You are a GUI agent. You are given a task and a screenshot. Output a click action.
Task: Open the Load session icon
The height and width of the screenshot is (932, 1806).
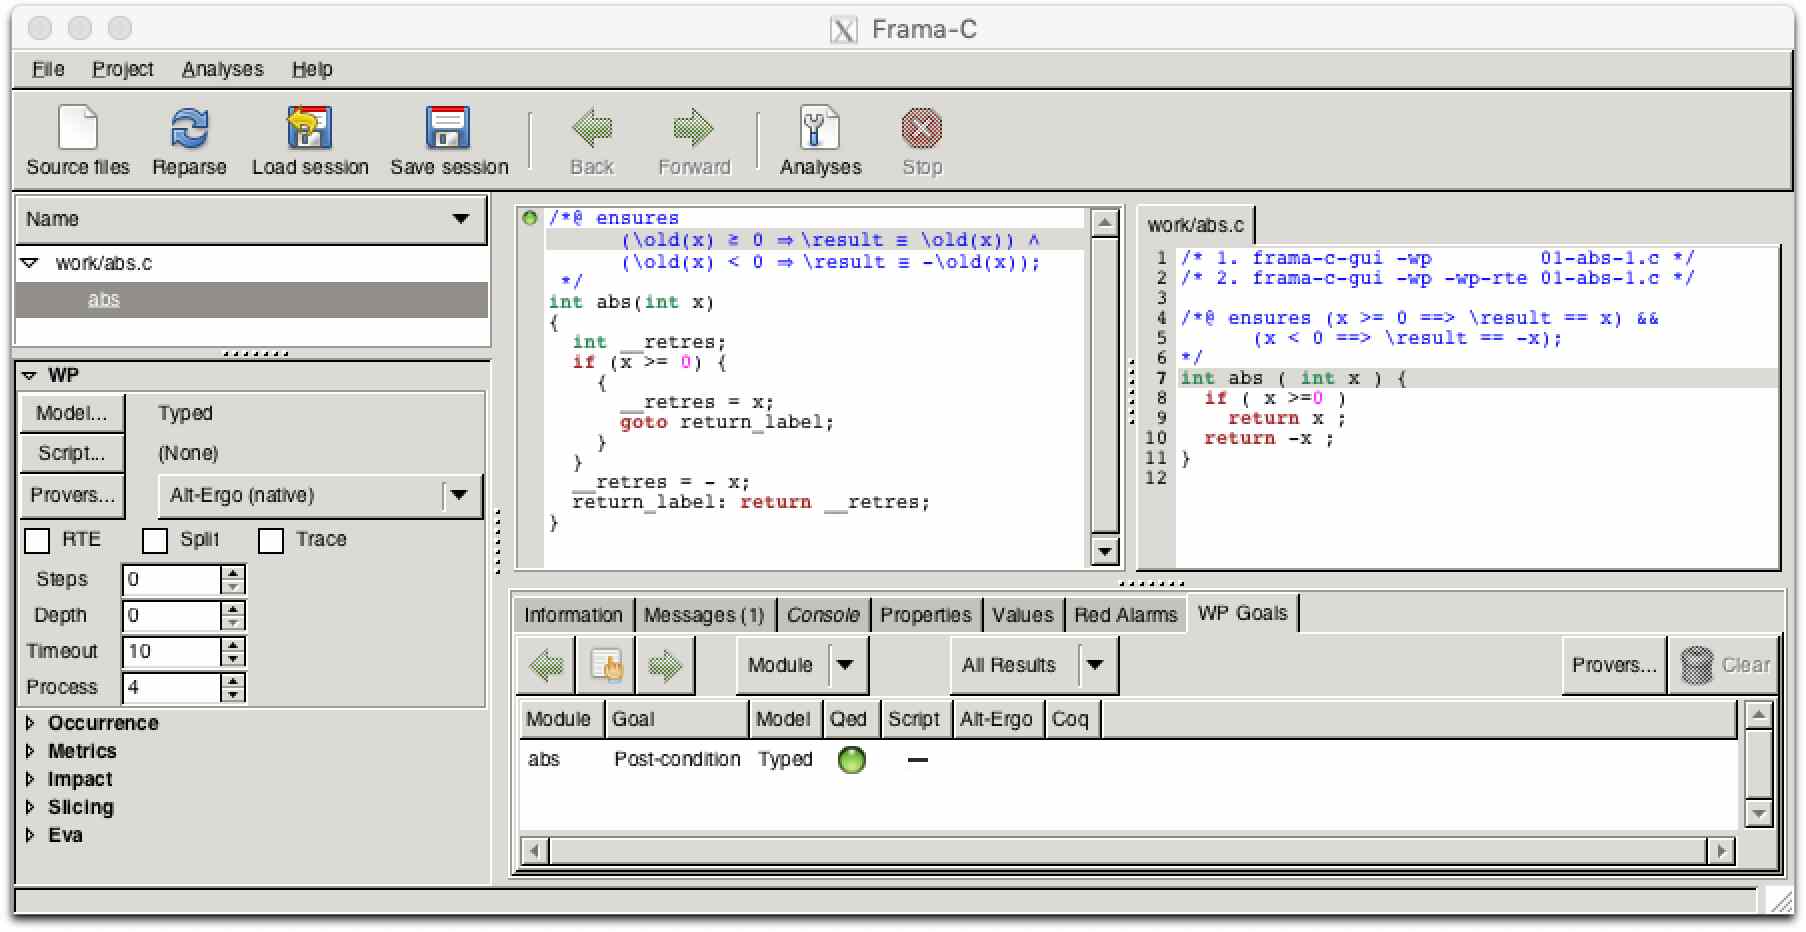(x=309, y=129)
